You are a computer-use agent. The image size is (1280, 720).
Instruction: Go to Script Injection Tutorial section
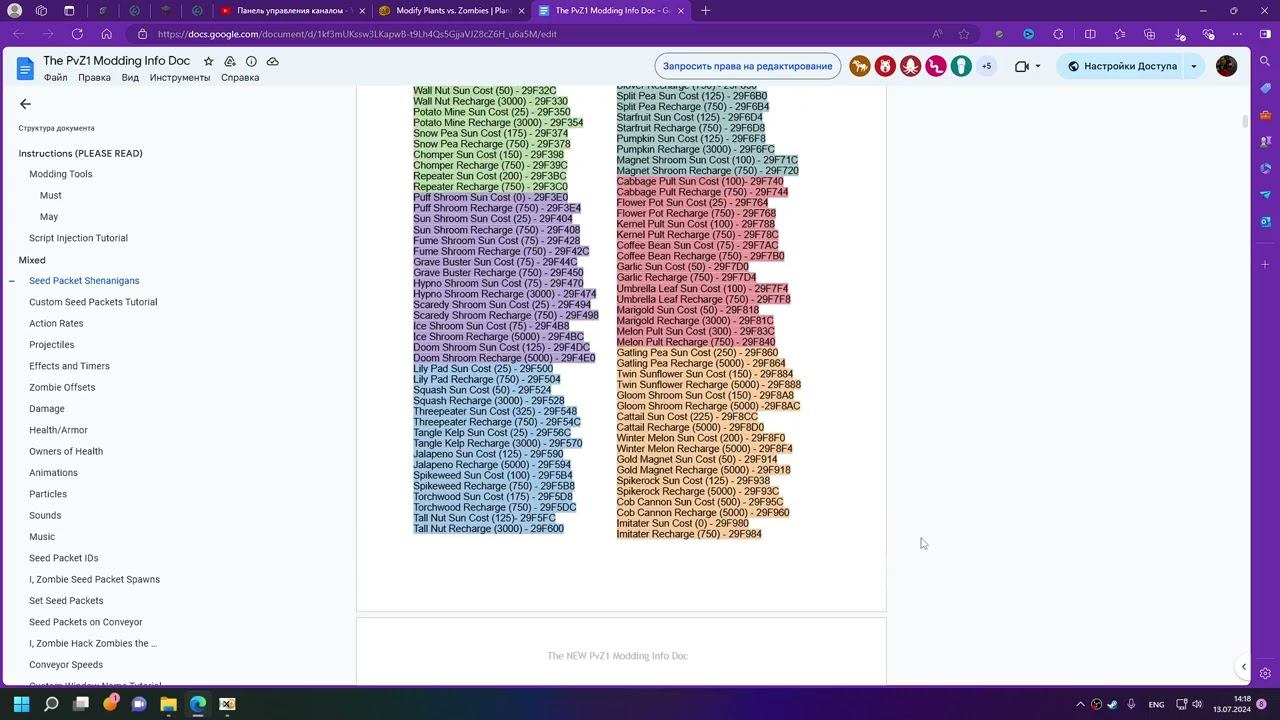point(78,238)
